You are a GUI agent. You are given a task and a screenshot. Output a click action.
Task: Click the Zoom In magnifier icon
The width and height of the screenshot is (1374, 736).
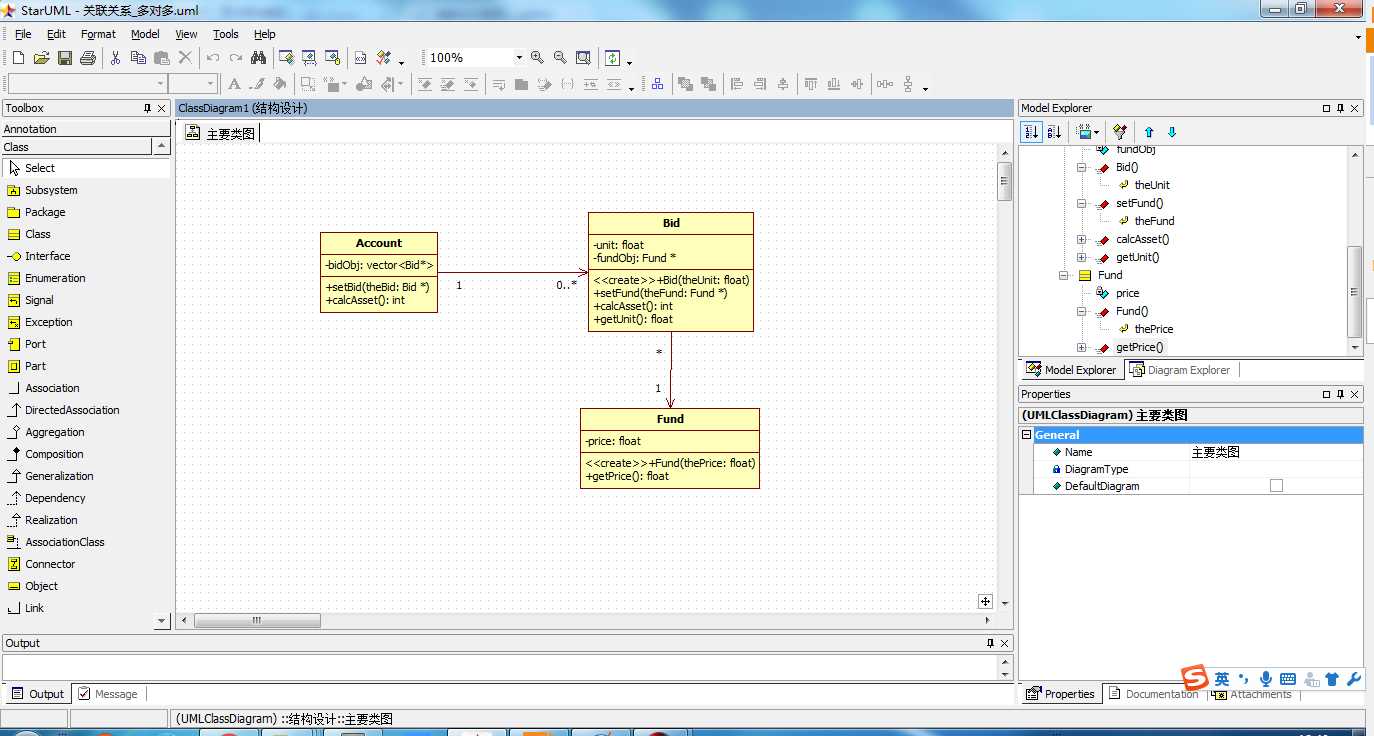click(x=537, y=58)
